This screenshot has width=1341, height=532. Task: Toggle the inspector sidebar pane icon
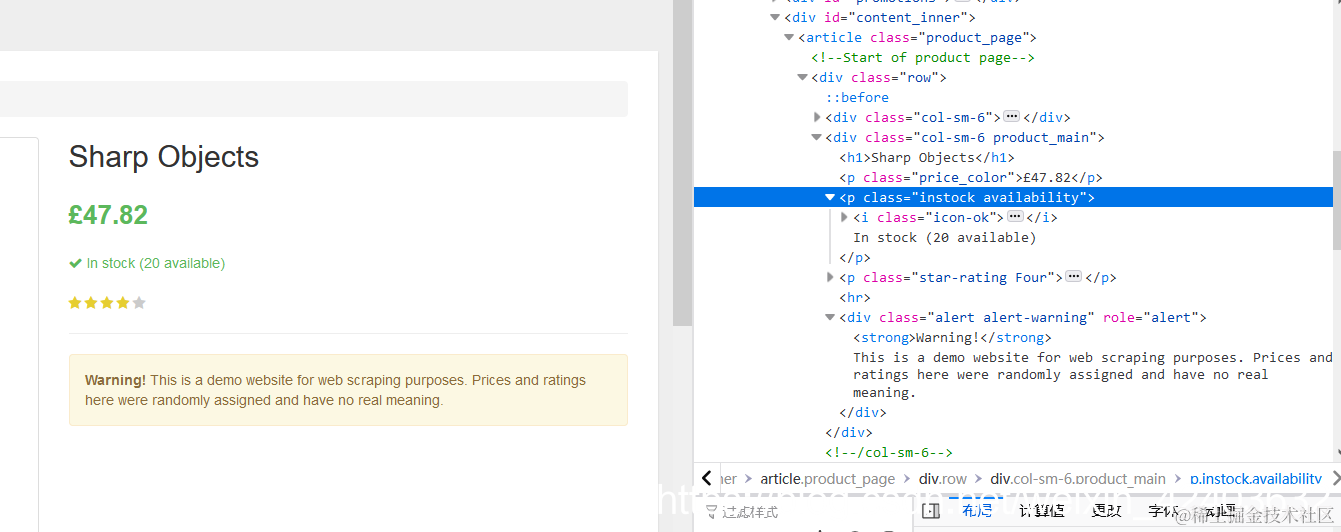(x=931, y=511)
